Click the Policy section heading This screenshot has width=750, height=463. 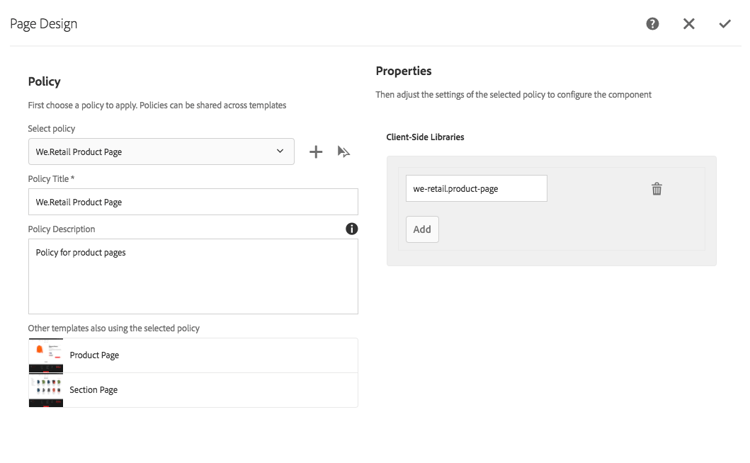44,82
